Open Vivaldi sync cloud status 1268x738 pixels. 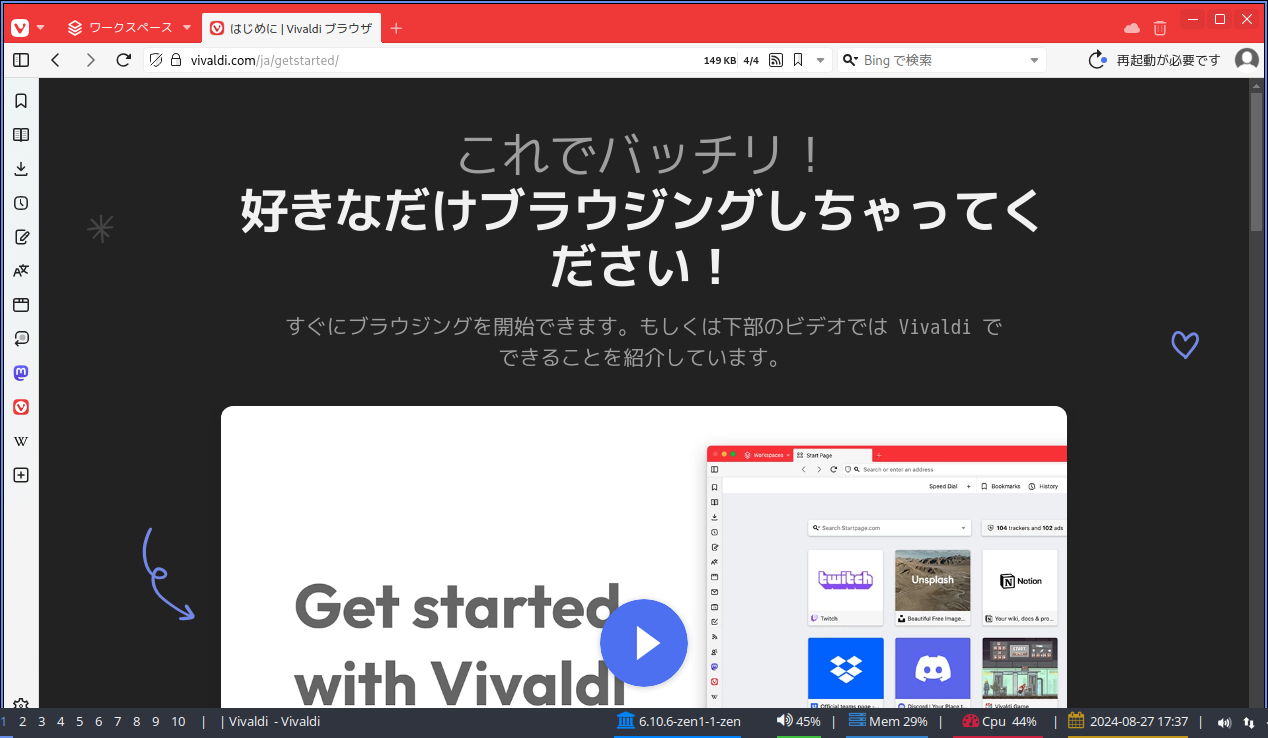click(1132, 28)
